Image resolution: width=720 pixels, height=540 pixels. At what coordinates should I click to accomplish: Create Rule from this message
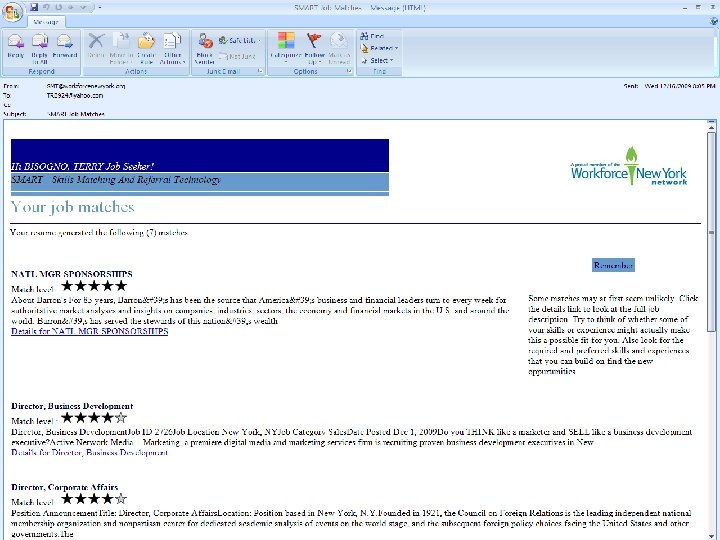tap(146, 48)
